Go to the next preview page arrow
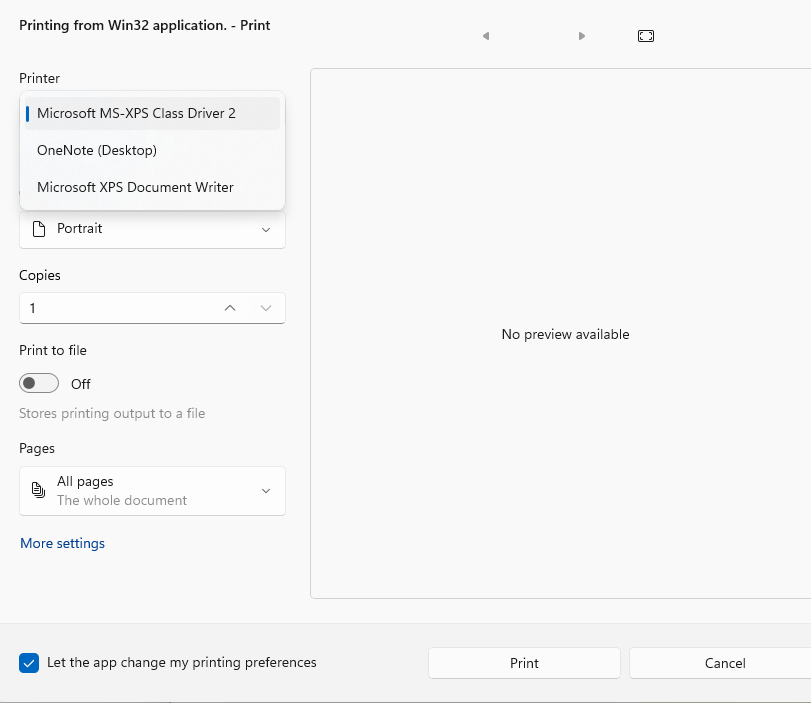Screen dimensions: 811x703 (582, 36)
